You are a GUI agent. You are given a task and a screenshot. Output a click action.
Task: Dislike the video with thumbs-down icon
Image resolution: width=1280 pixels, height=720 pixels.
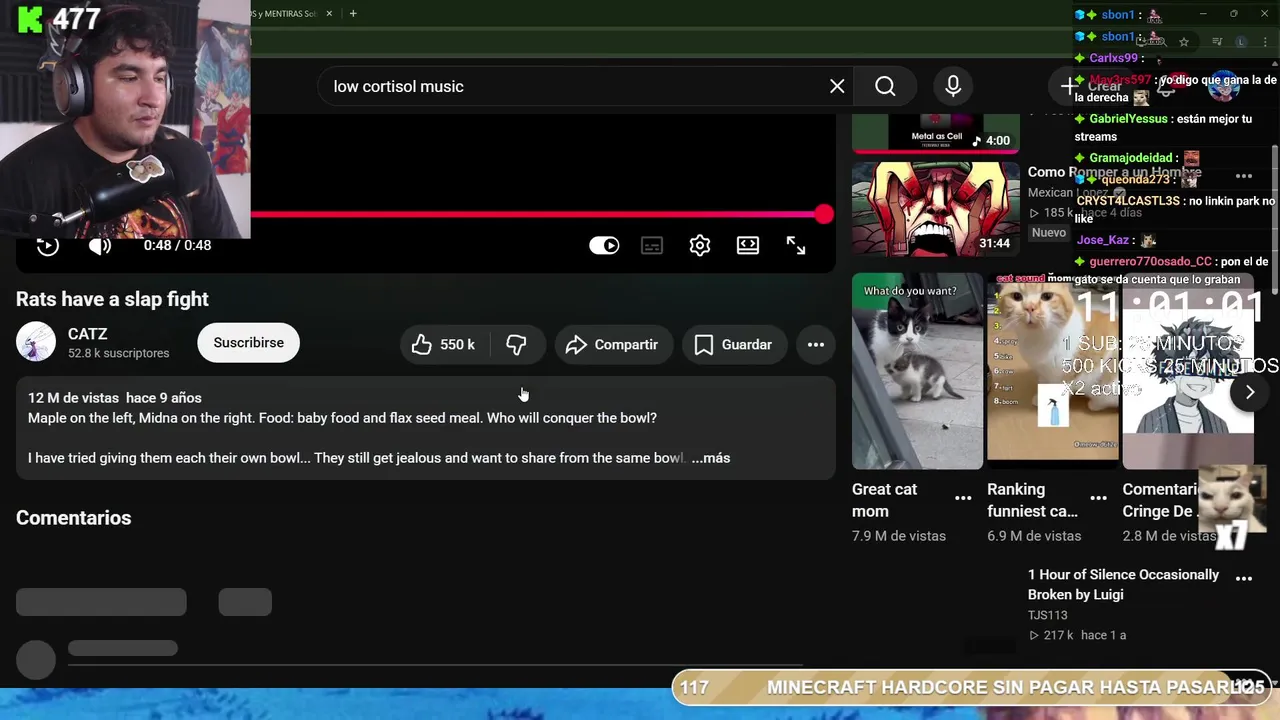[x=516, y=344]
